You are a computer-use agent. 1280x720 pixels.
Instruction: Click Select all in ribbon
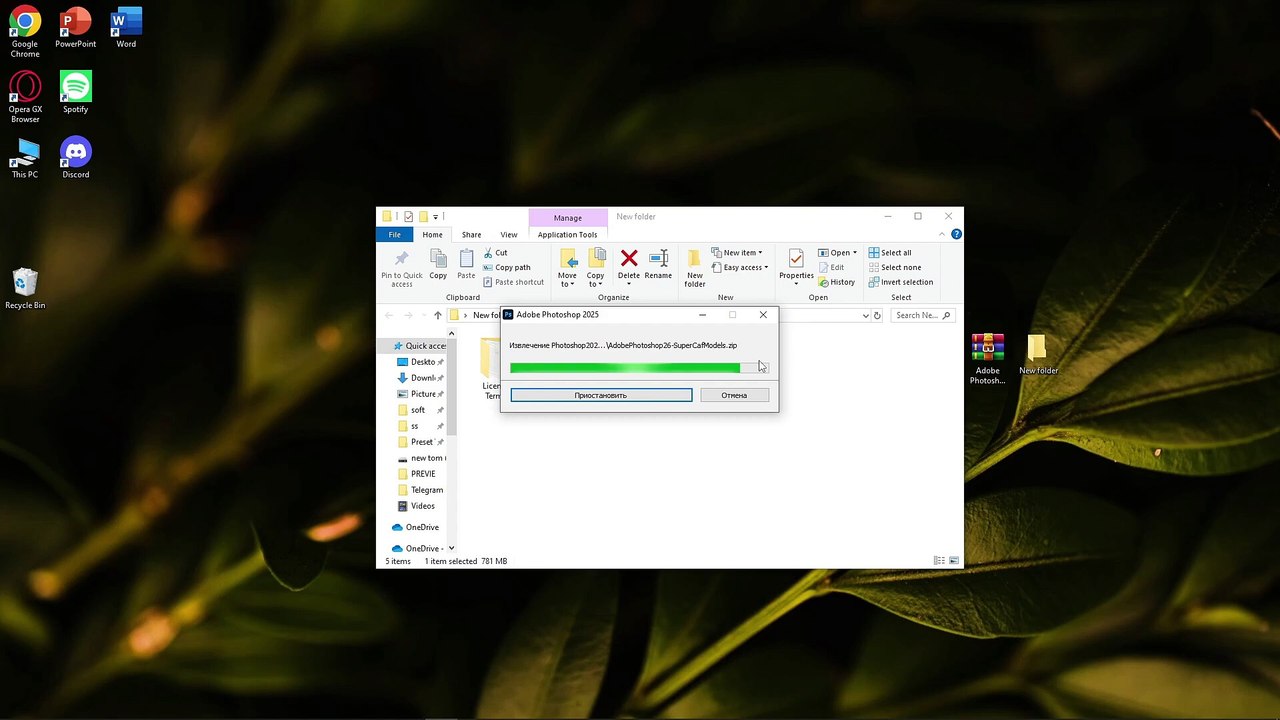point(889,253)
